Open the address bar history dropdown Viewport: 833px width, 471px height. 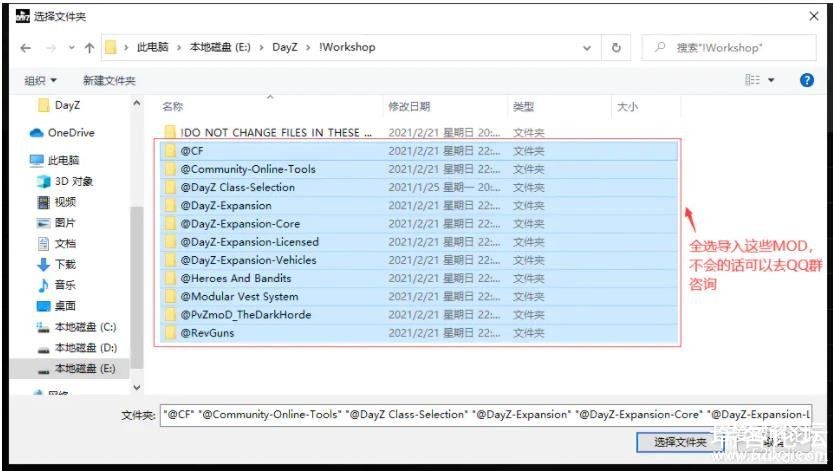click(x=587, y=48)
